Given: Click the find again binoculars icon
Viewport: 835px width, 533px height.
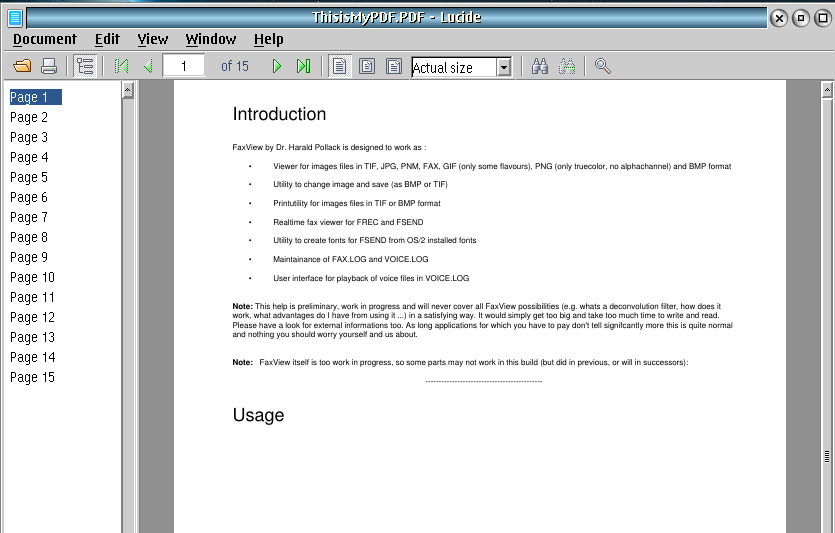Looking at the screenshot, I should pyautogui.click(x=567, y=67).
